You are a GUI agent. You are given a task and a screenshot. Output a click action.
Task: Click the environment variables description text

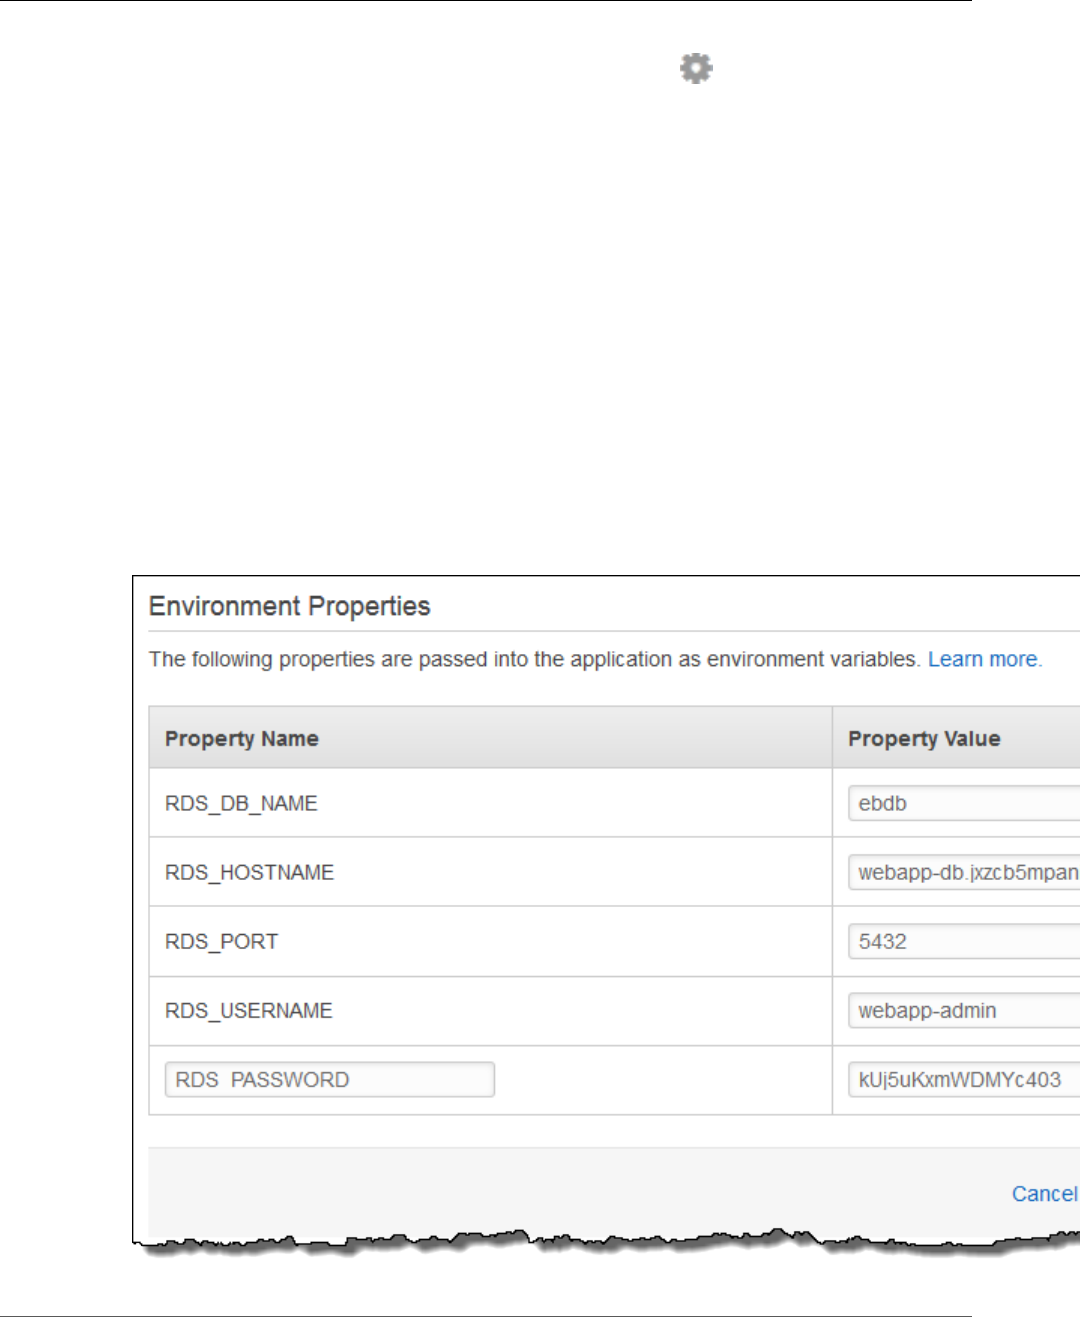coord(534,659)
